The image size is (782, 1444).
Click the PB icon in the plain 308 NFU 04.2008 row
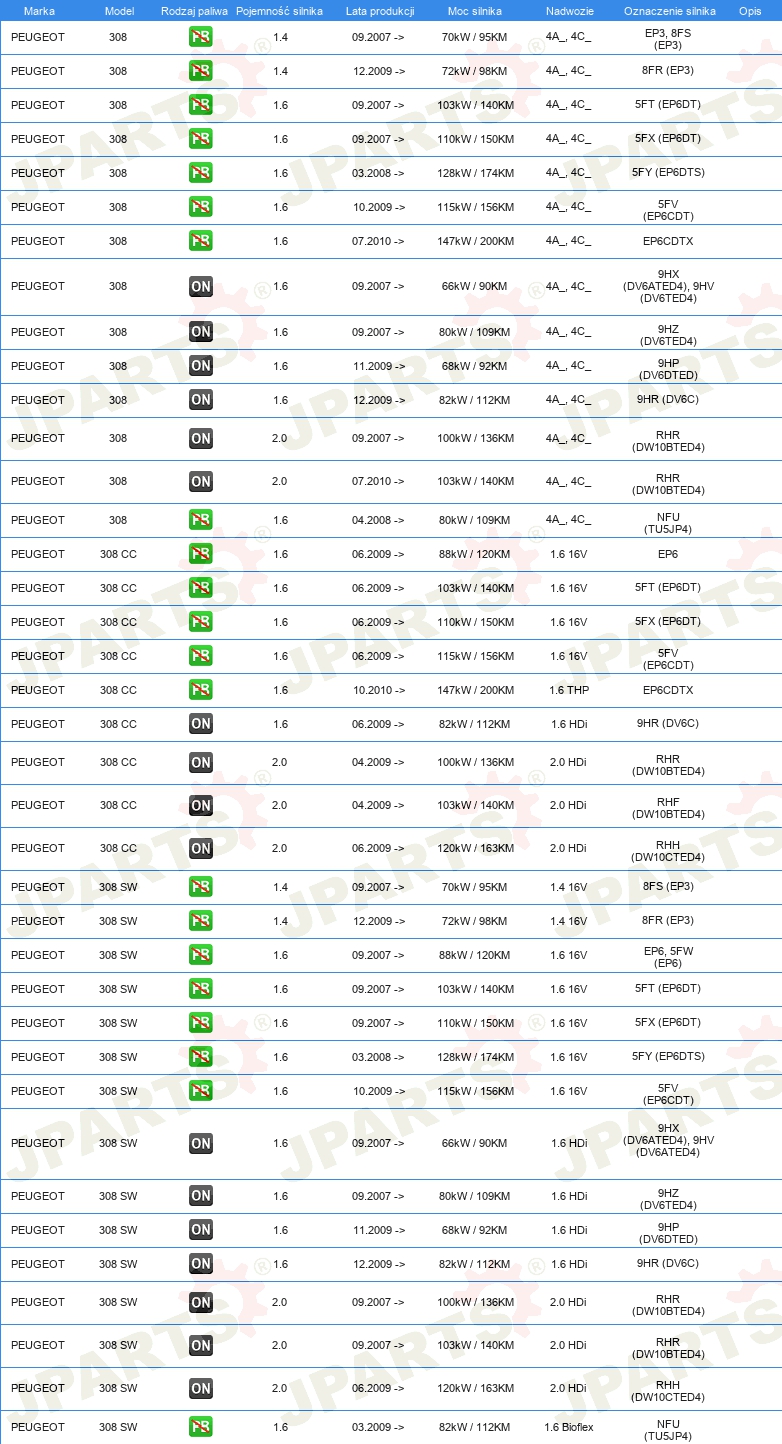pyautogui.click(x=201, y=520)
